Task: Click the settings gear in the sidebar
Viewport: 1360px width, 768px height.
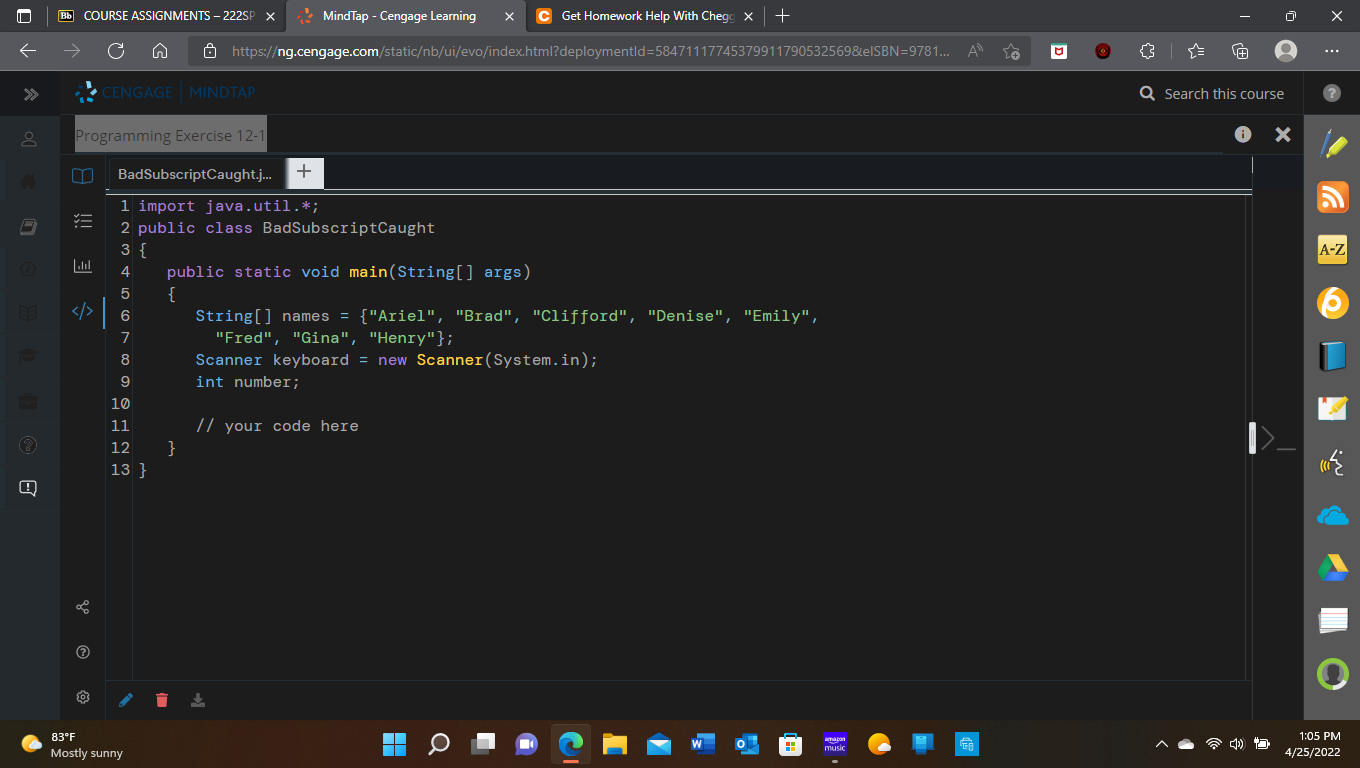Action: [83, 697]
